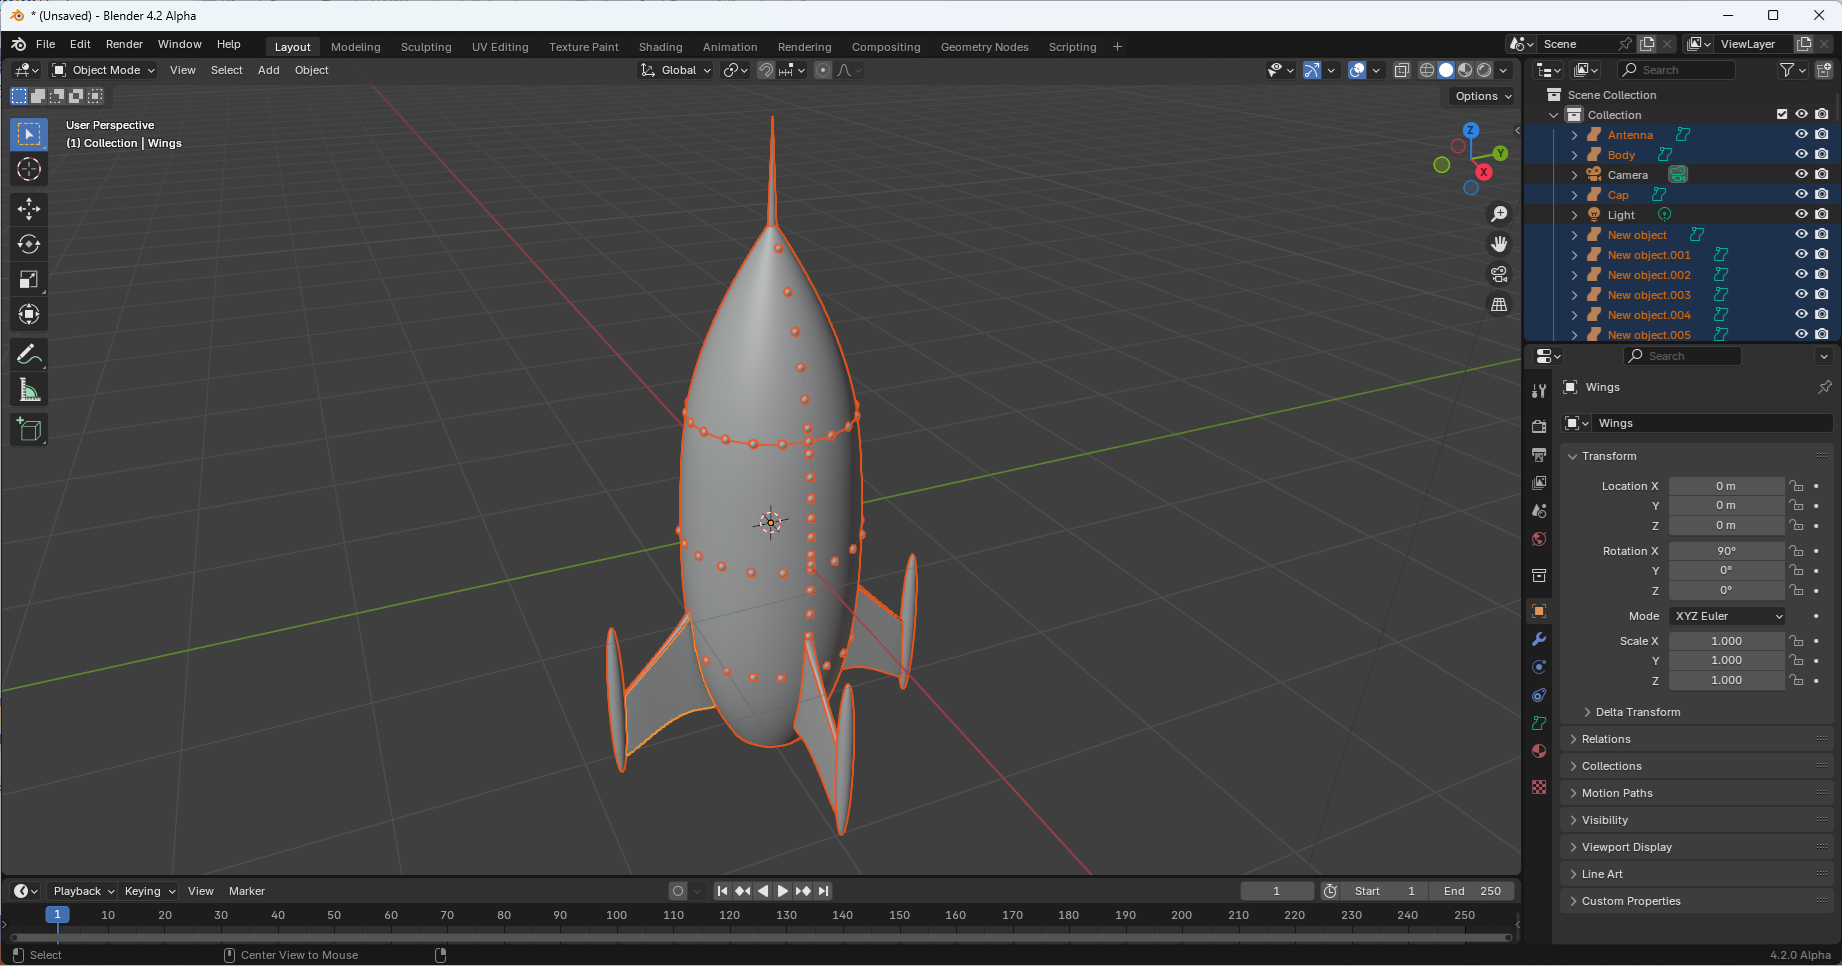
Task: Hide the Light object in viewport
Action: coord(1801,214)
